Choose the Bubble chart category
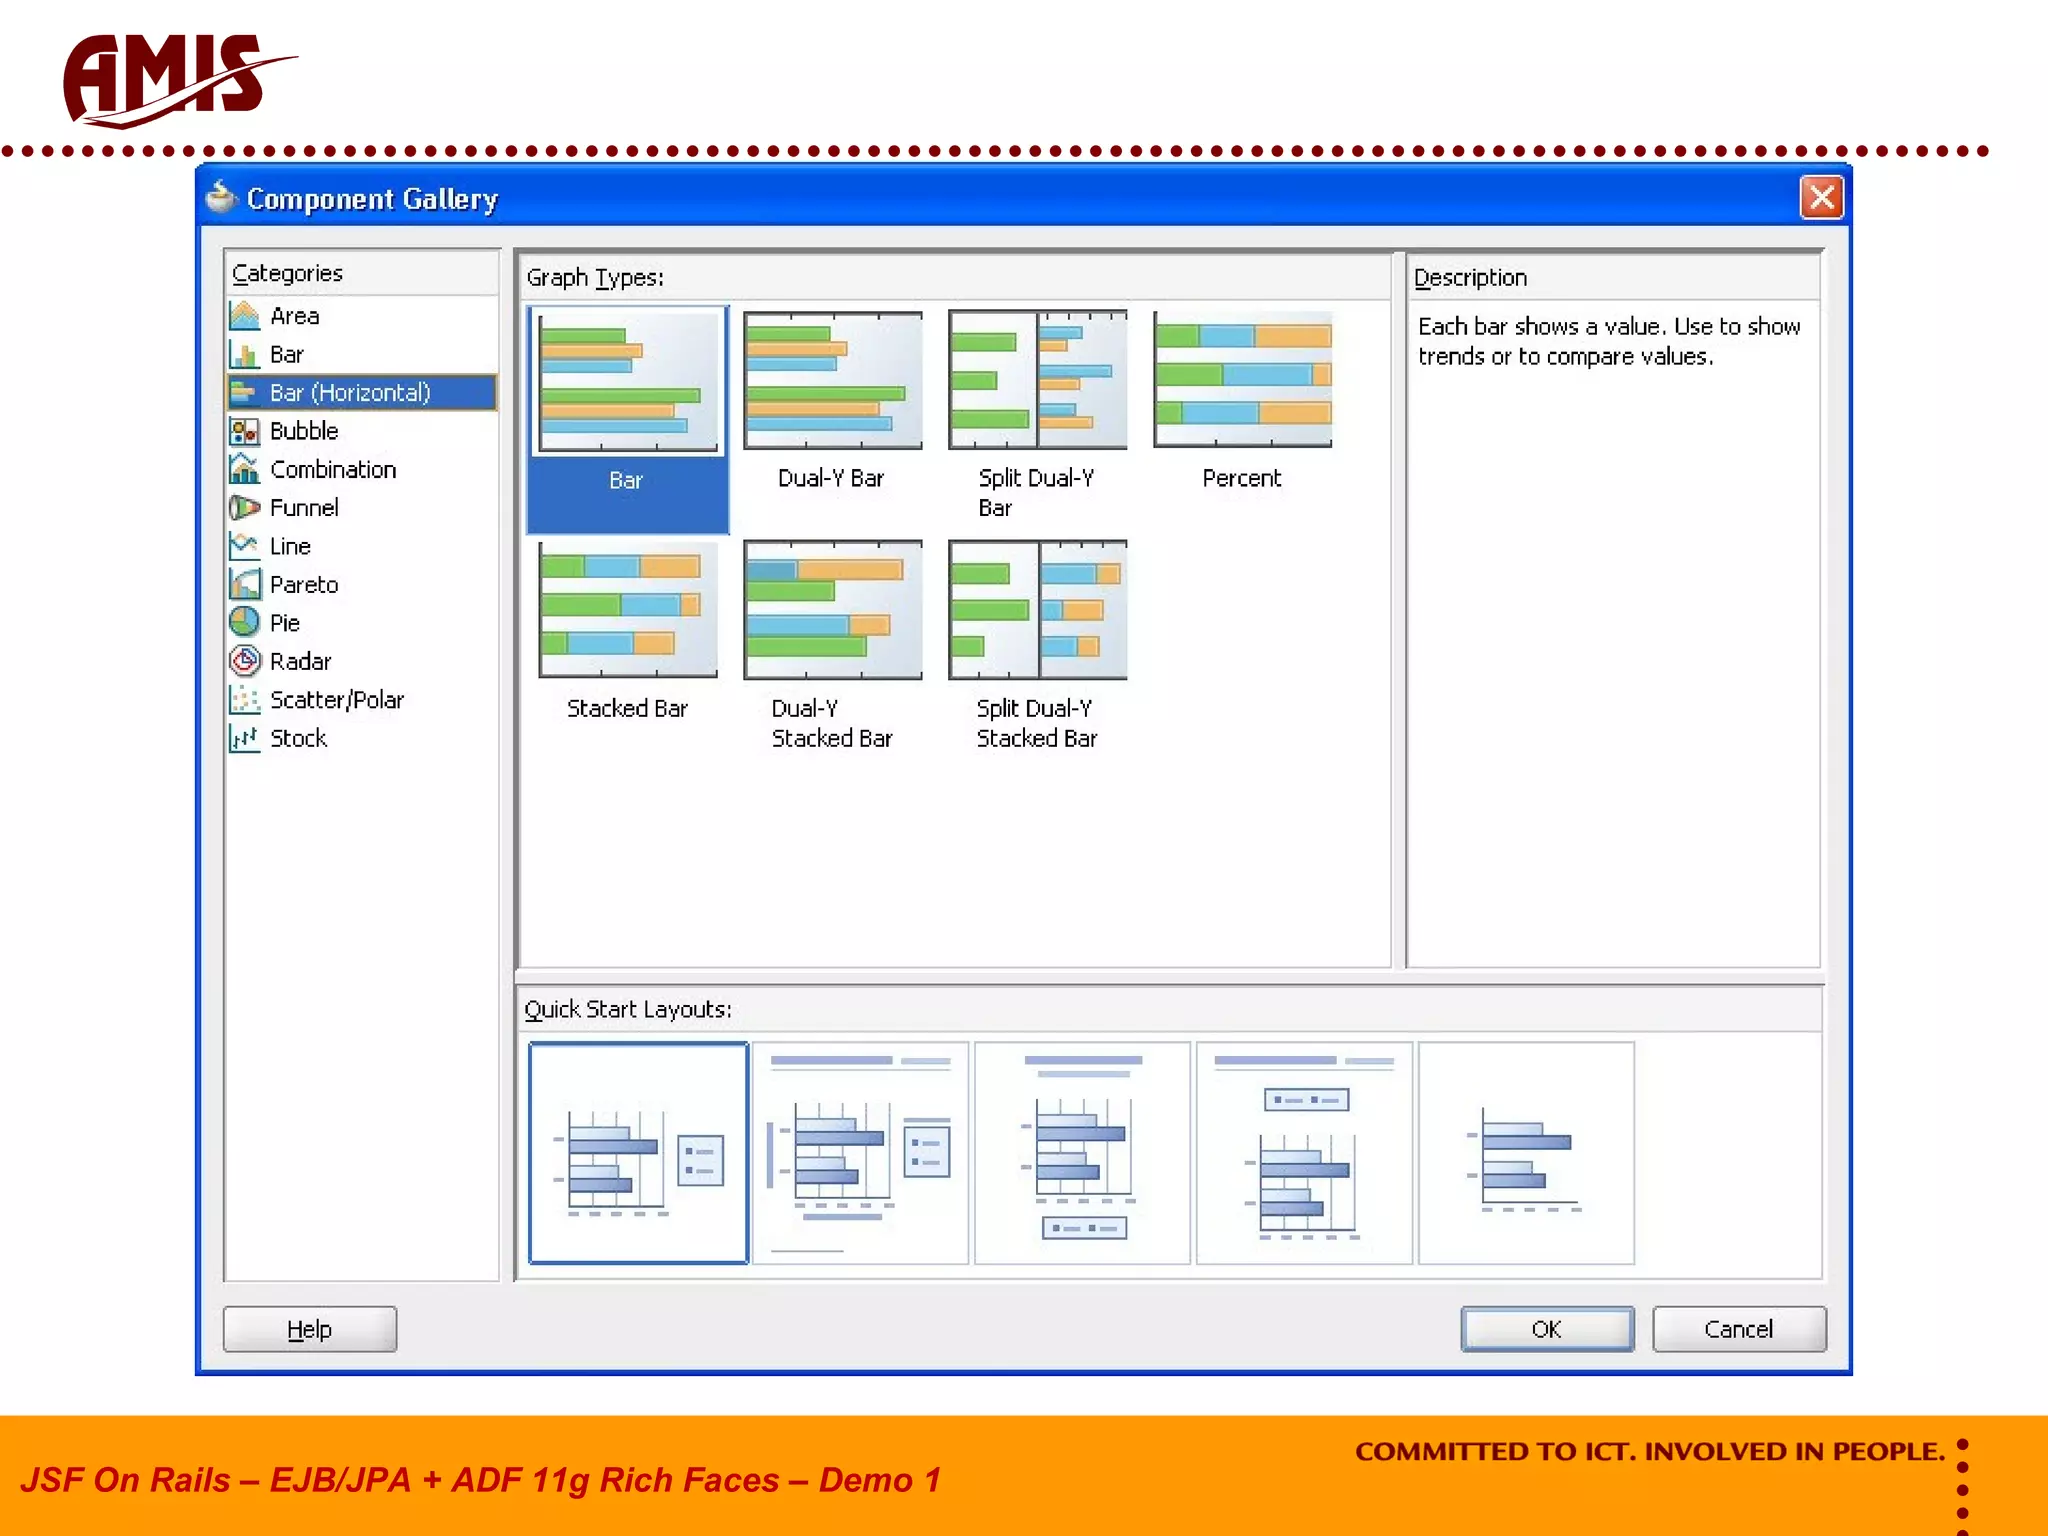 (x=303, y=431)
